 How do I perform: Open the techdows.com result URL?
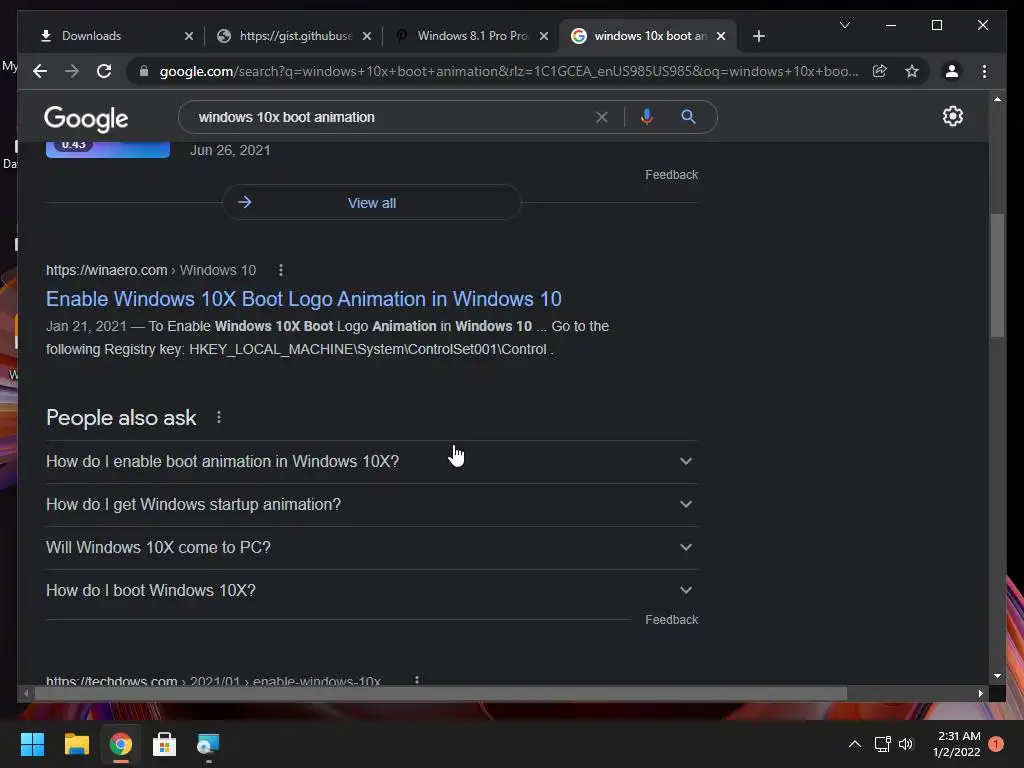pos(214,680)
